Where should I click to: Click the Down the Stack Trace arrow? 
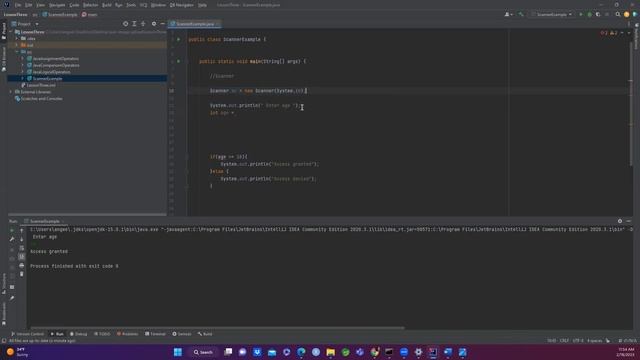[22, 239]
